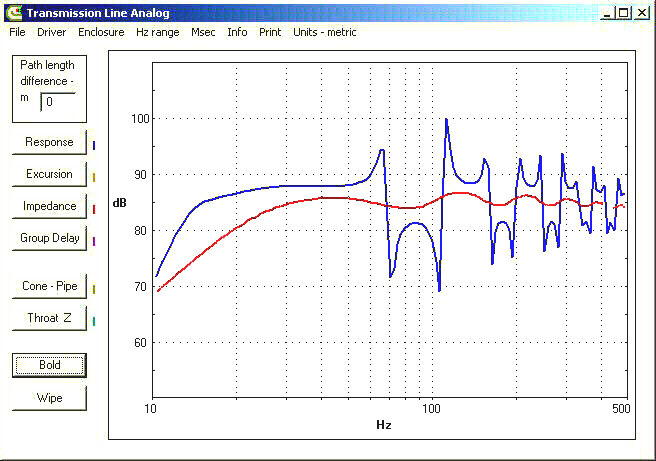Click the dB axis title
The height and width of the screenshot is (461, 656).
(120, 203)
